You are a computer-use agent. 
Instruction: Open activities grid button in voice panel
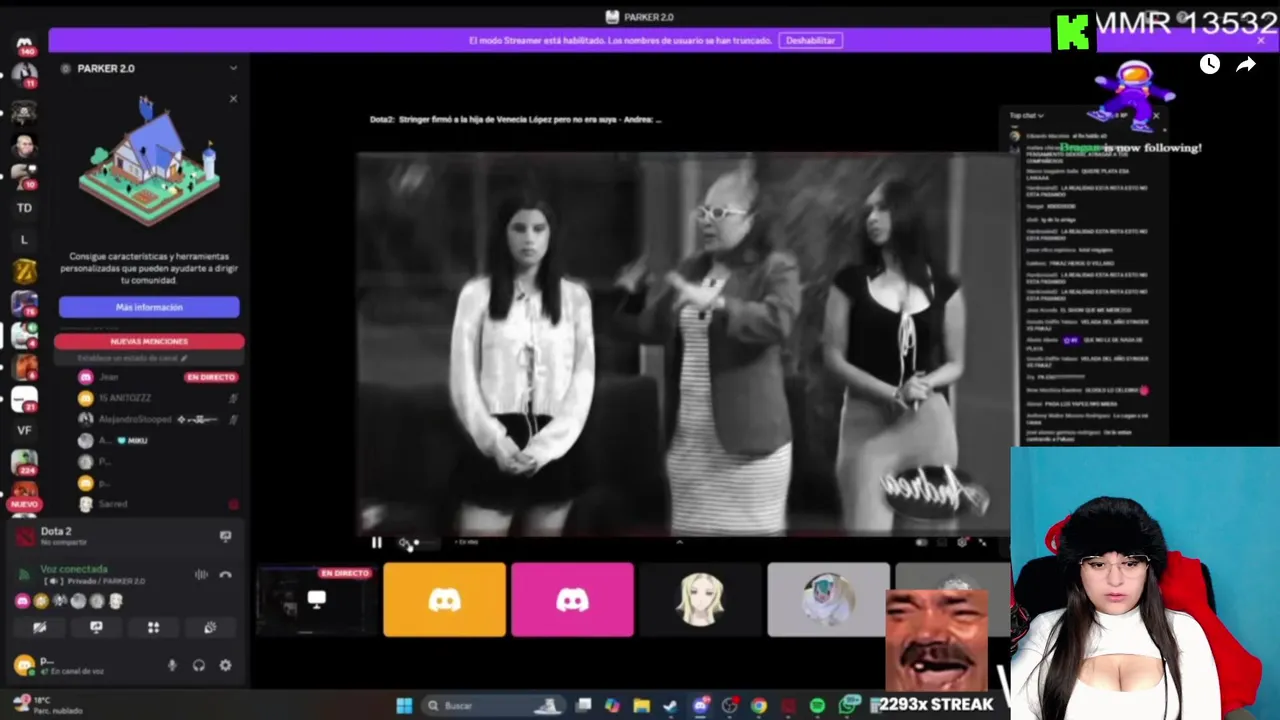[153, 627]
